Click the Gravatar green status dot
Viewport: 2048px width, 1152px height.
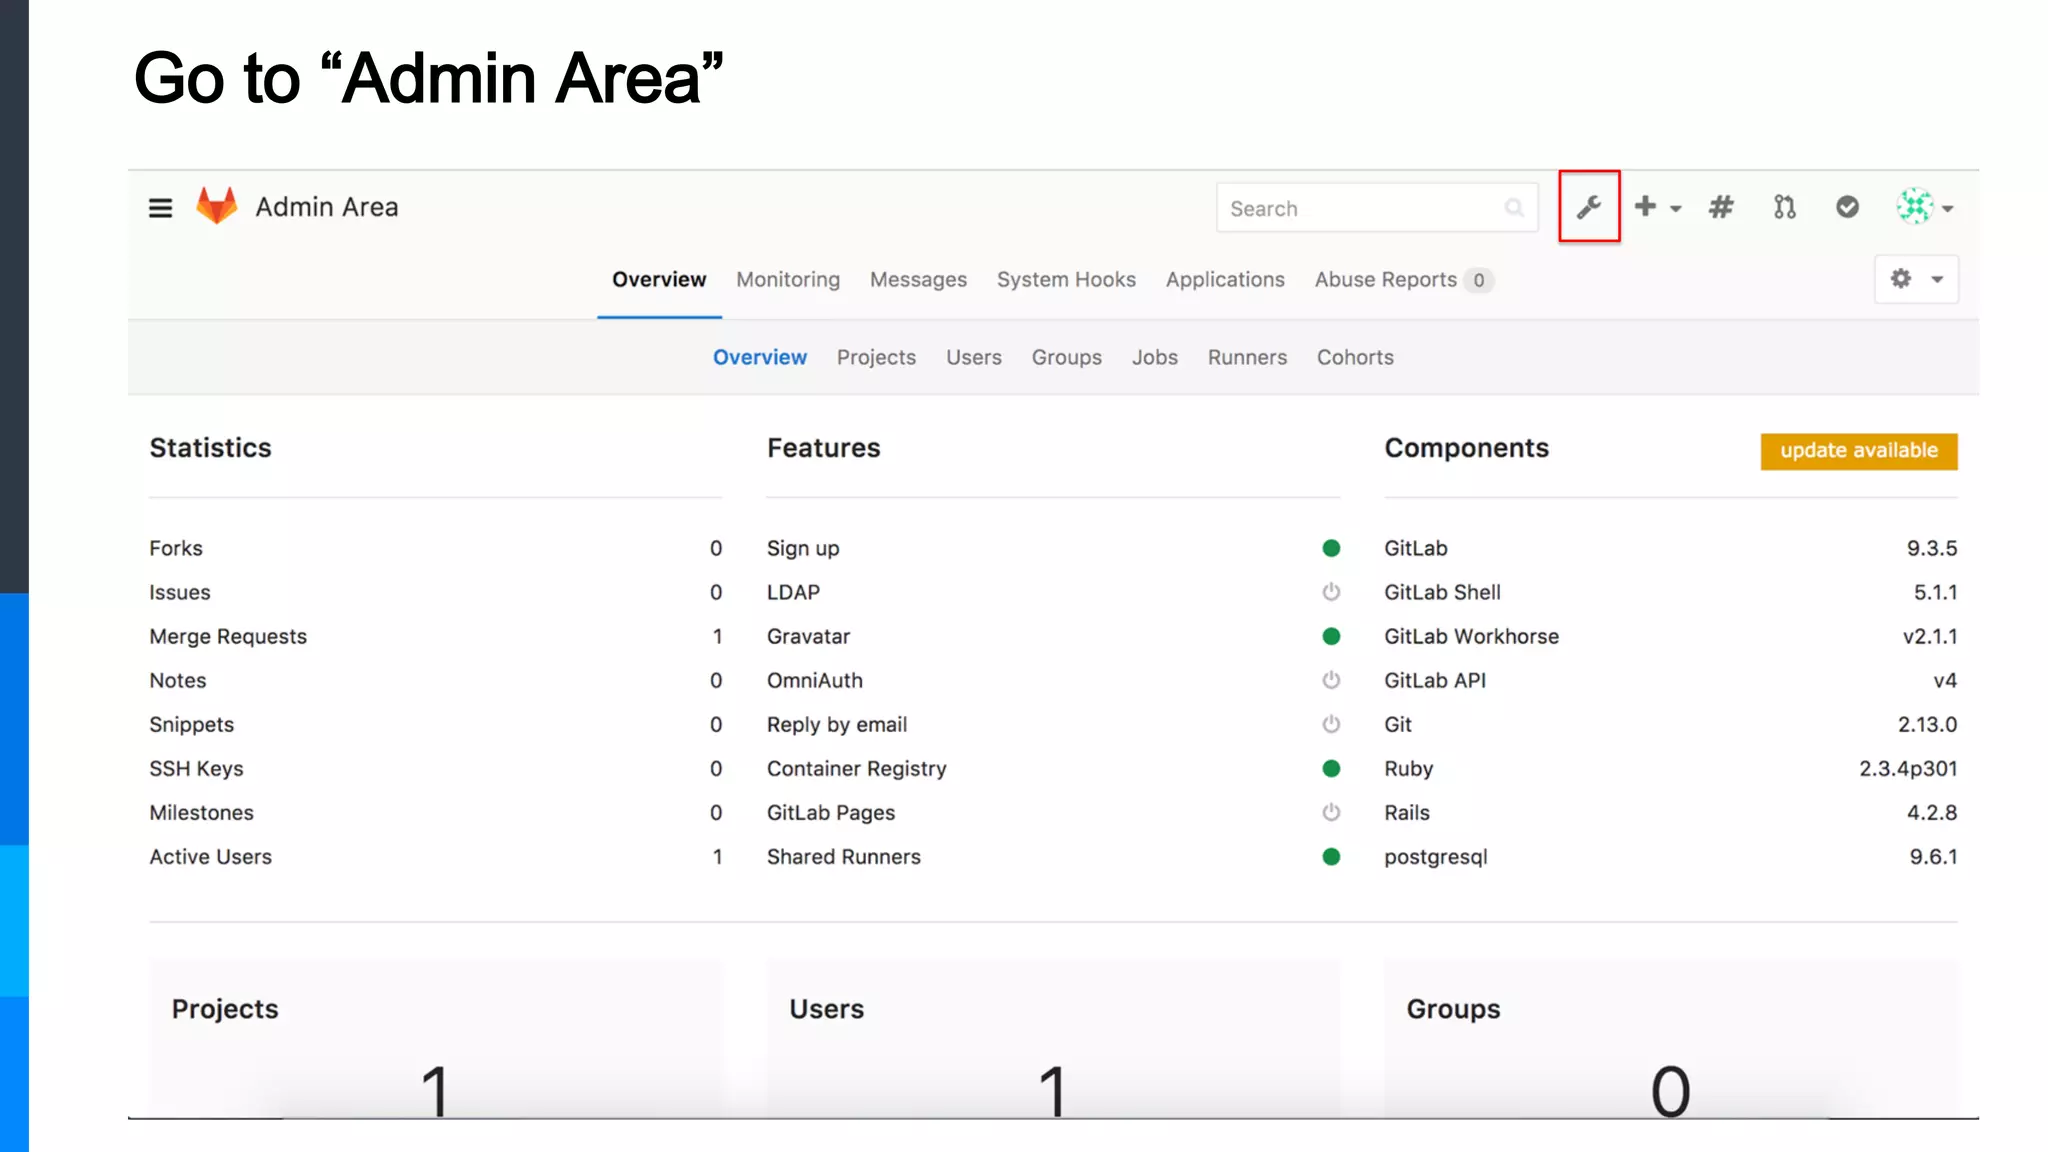pyautogui.click(x=1331, y=636)
